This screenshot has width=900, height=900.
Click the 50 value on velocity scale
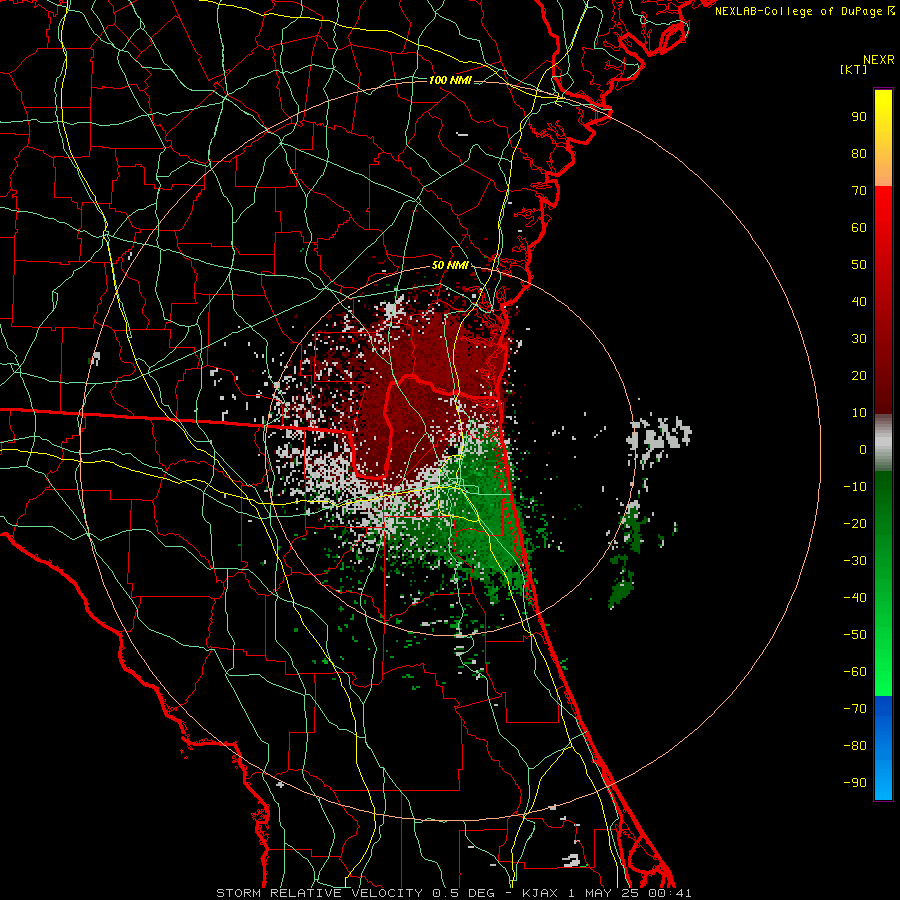coord(859,265)
